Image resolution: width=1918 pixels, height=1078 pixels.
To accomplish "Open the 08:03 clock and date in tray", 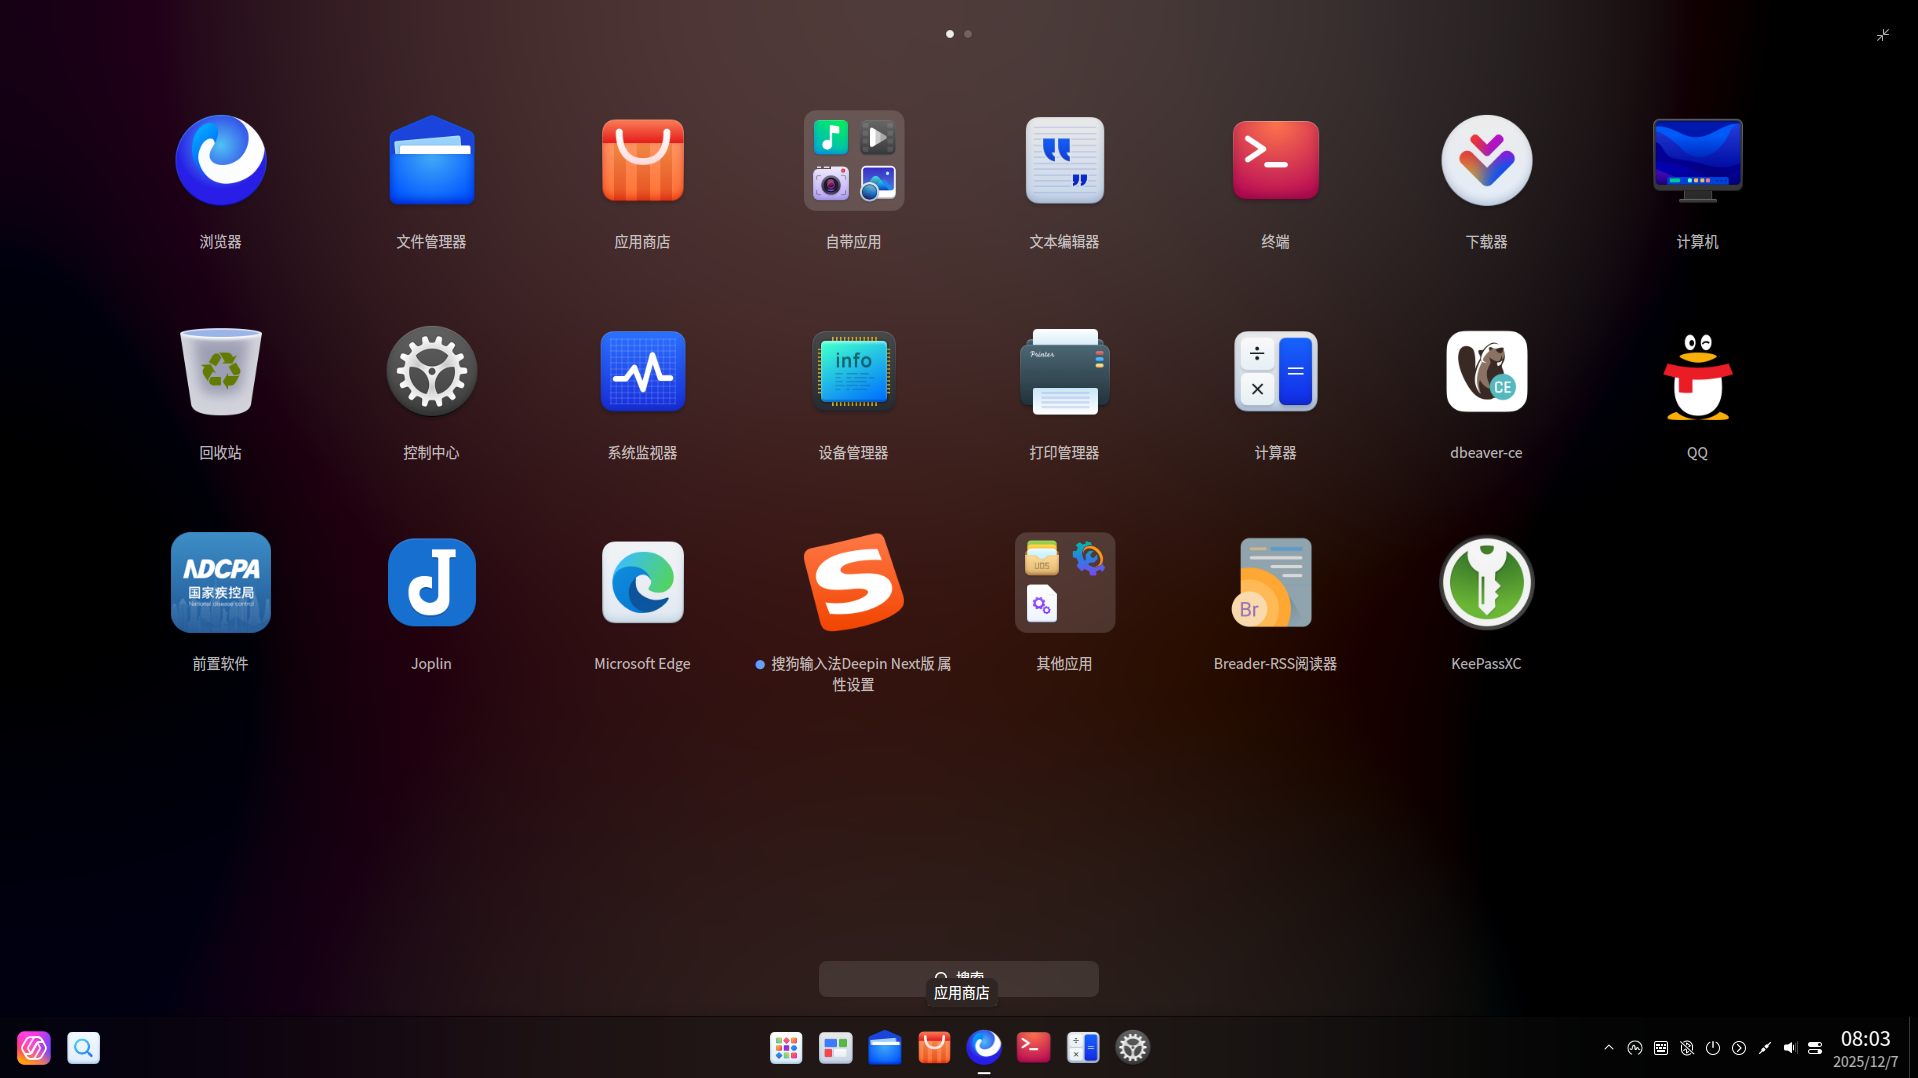I will (1865, 1049).
